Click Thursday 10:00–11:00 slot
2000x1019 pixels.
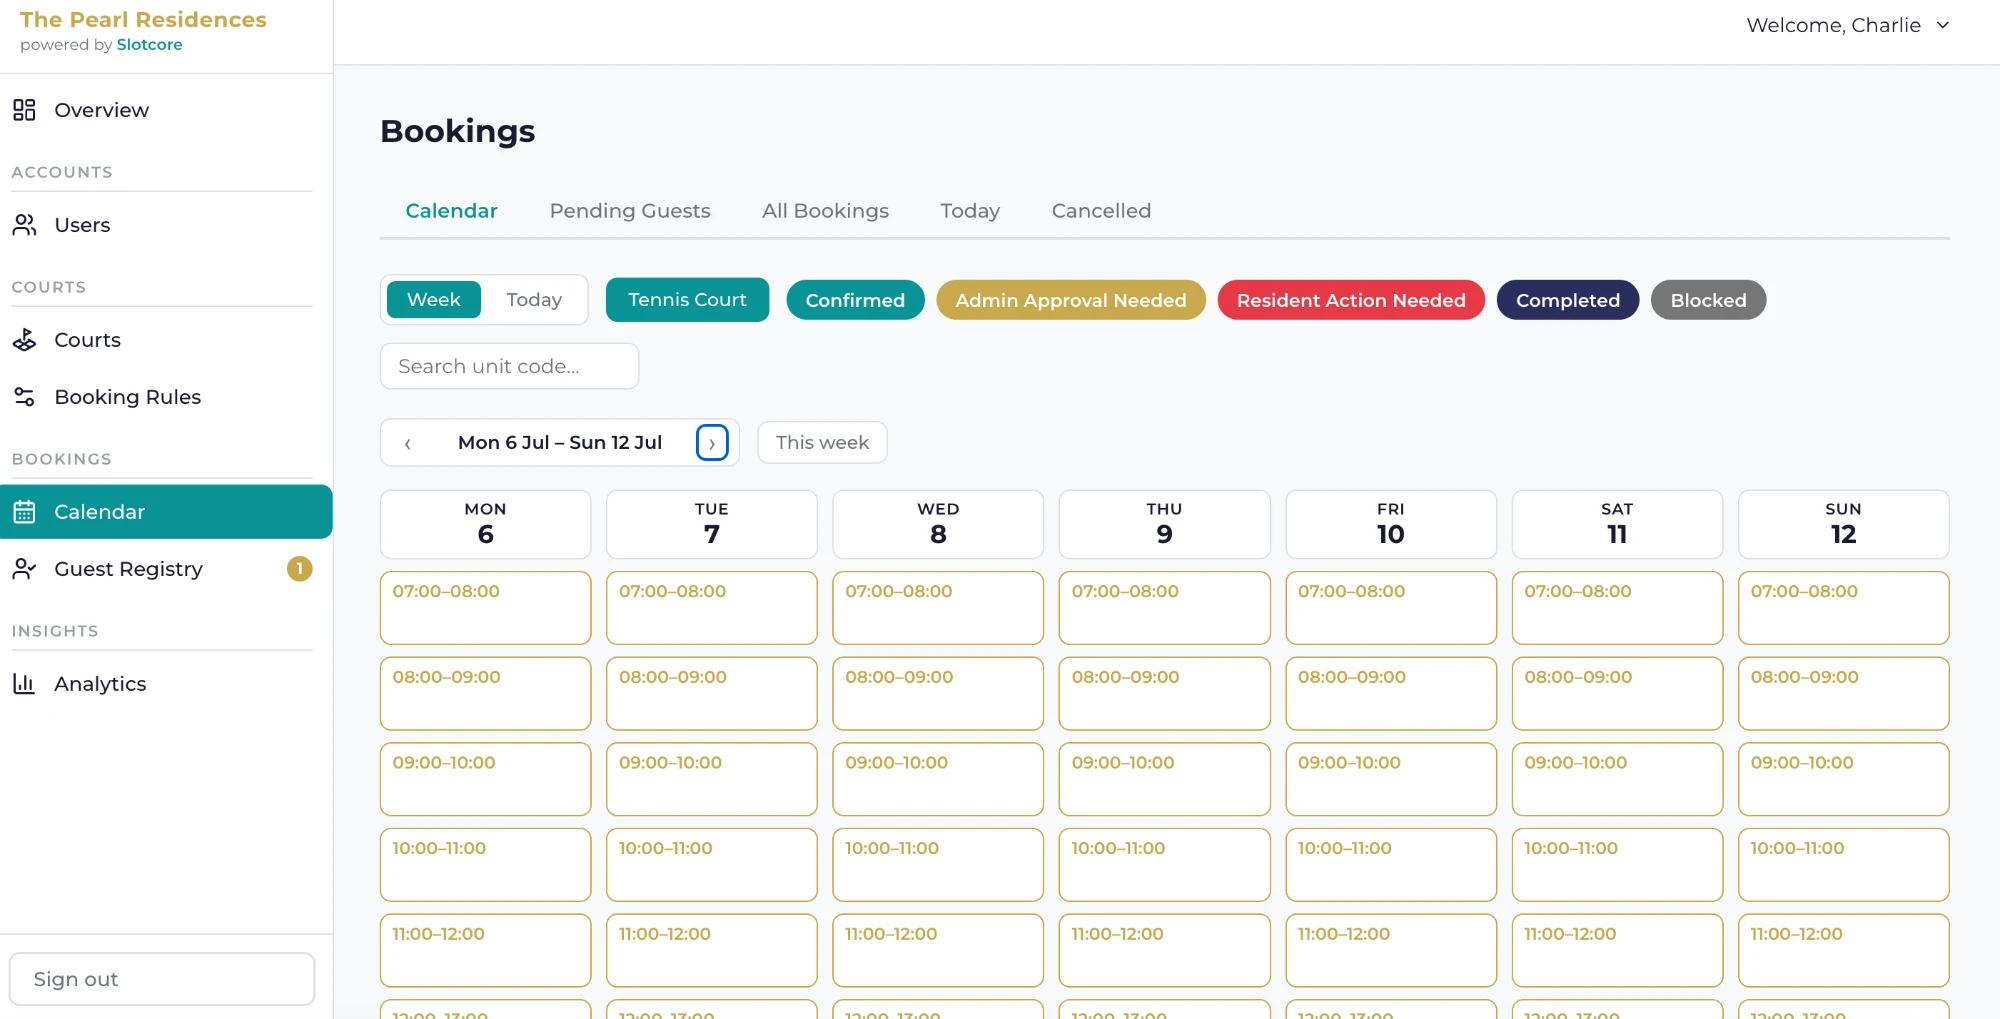tap(1164, 865)
